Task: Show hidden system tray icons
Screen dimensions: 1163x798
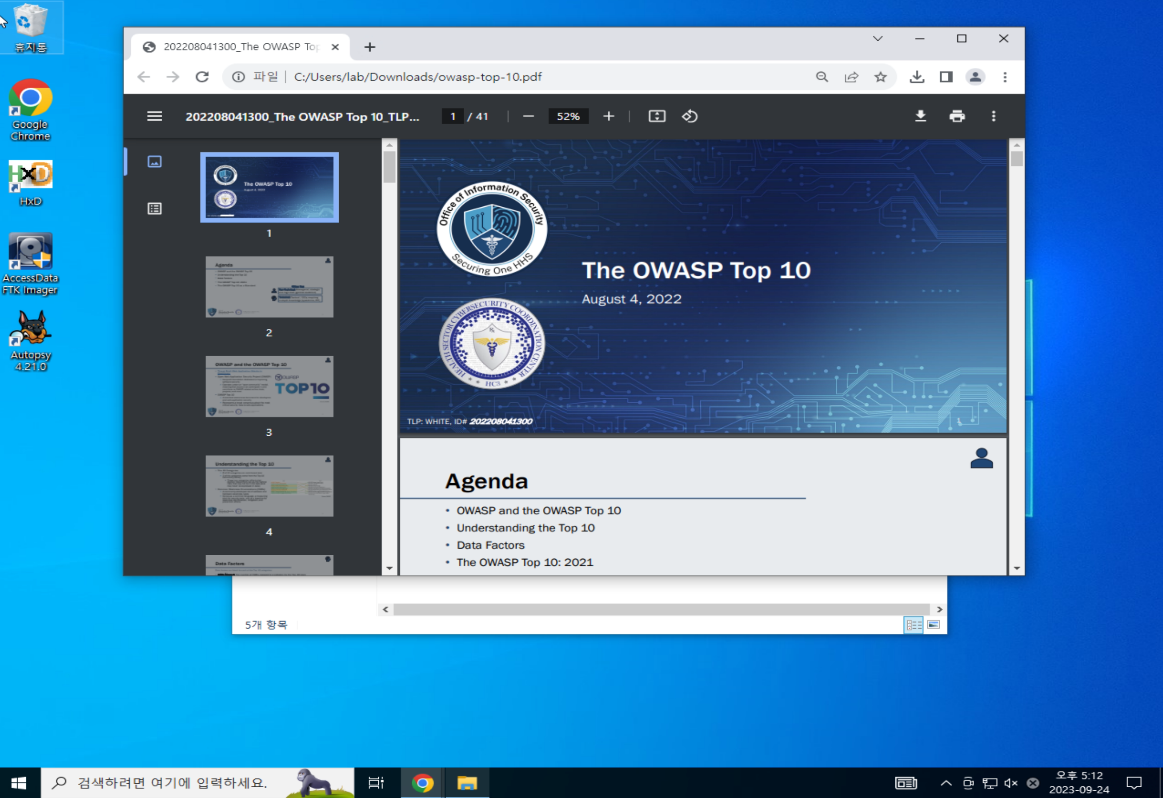Action: click(946, 783)
